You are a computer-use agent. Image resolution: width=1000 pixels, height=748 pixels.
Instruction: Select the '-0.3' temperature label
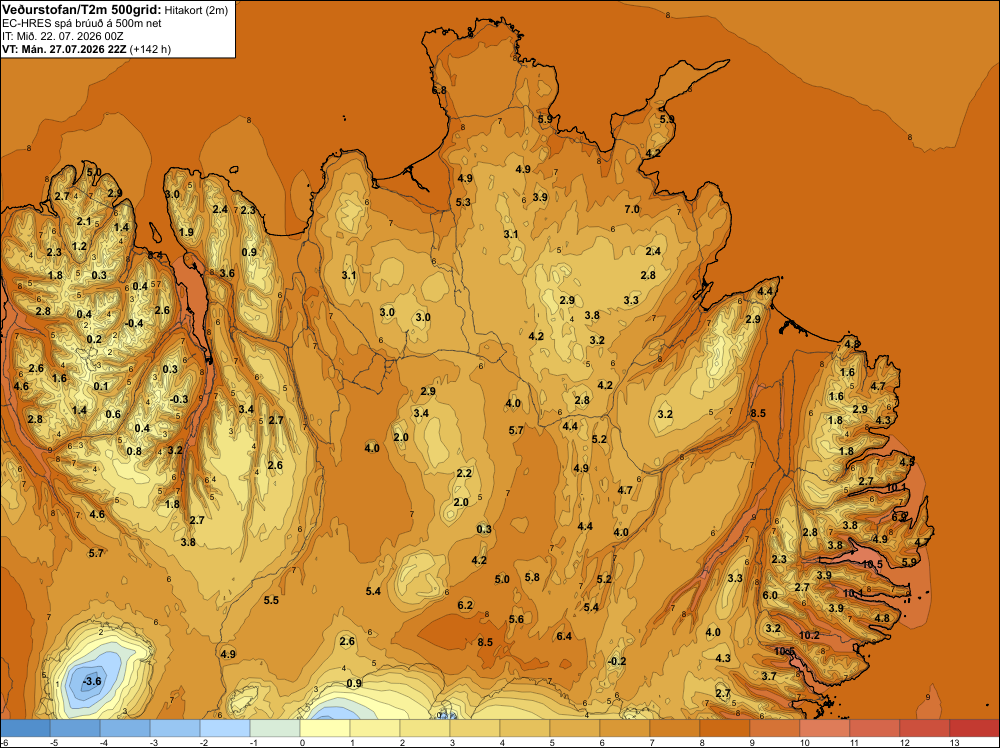(179, 399)
